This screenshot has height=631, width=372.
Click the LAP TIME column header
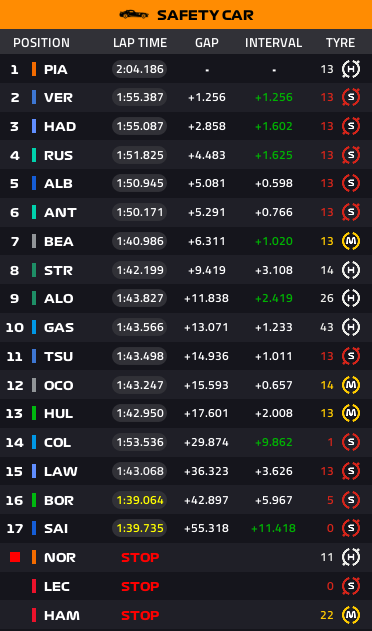140,43
